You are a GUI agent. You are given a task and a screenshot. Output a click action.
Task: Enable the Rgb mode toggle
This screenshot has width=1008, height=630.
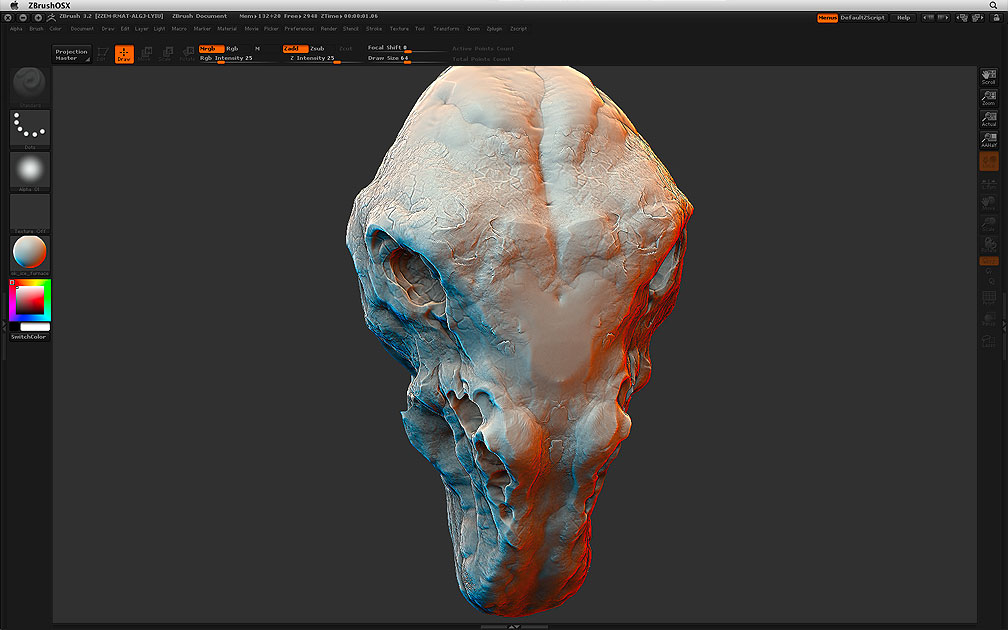click(232, 49)
